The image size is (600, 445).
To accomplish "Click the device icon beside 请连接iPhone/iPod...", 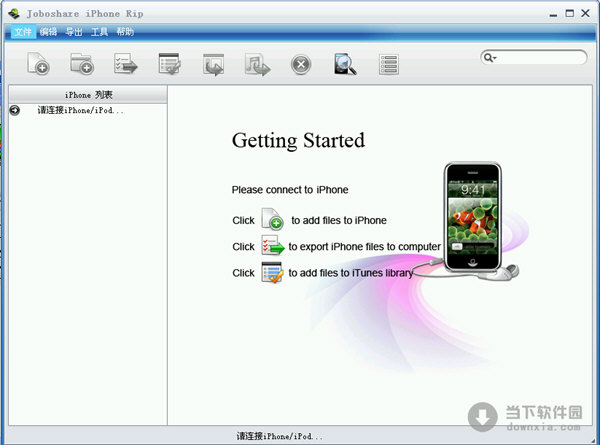I will pyautogui.click(x=15, y=110).
